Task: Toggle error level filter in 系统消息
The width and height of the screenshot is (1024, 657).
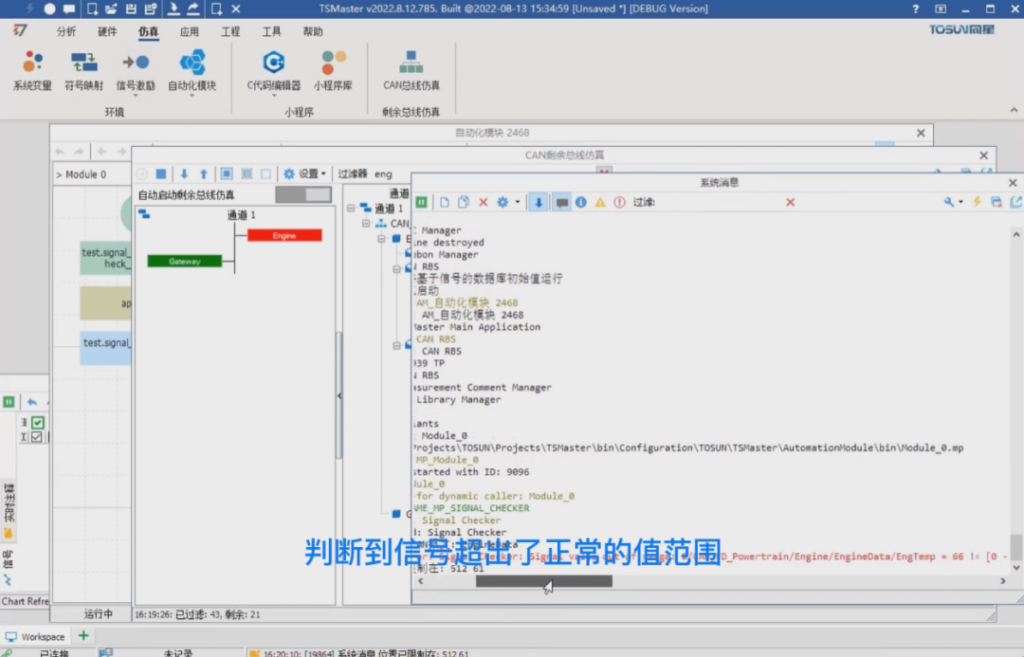Action: pyautogui.click(x=619, y=202)
